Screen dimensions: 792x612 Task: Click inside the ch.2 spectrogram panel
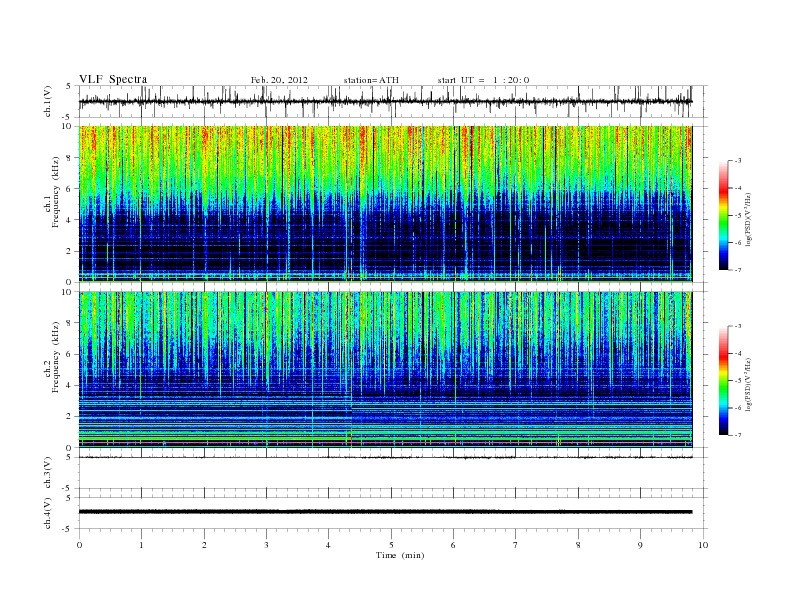[385, 370]
